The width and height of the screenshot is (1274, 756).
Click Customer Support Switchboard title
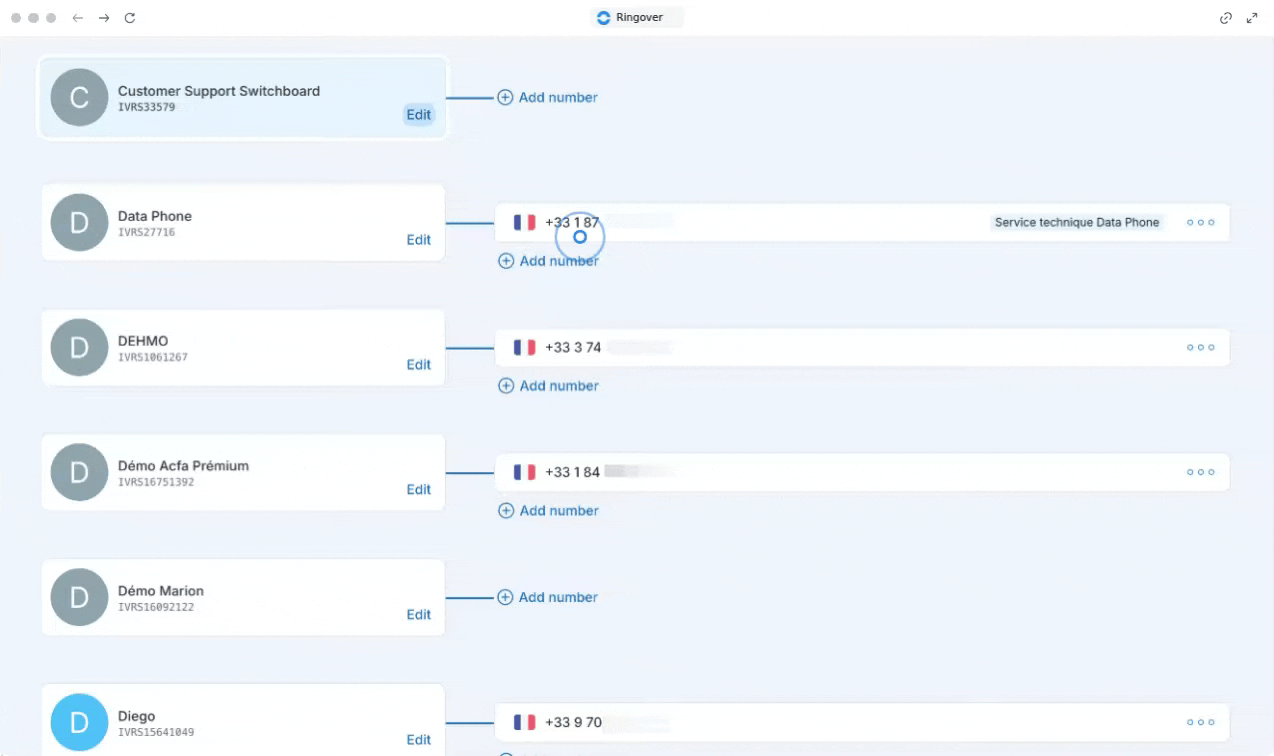coord(219,91)
